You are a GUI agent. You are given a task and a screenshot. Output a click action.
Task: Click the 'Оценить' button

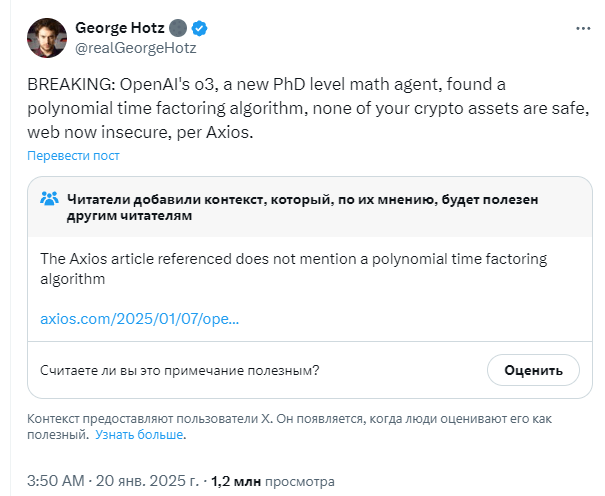tap(533, 370)
